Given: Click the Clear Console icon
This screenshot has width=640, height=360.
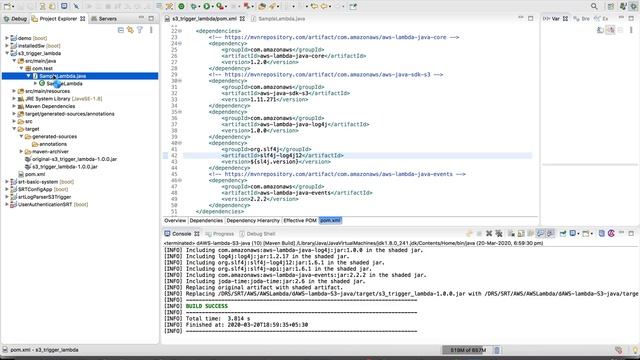Looking at the screenshot, I should point(511,233).
